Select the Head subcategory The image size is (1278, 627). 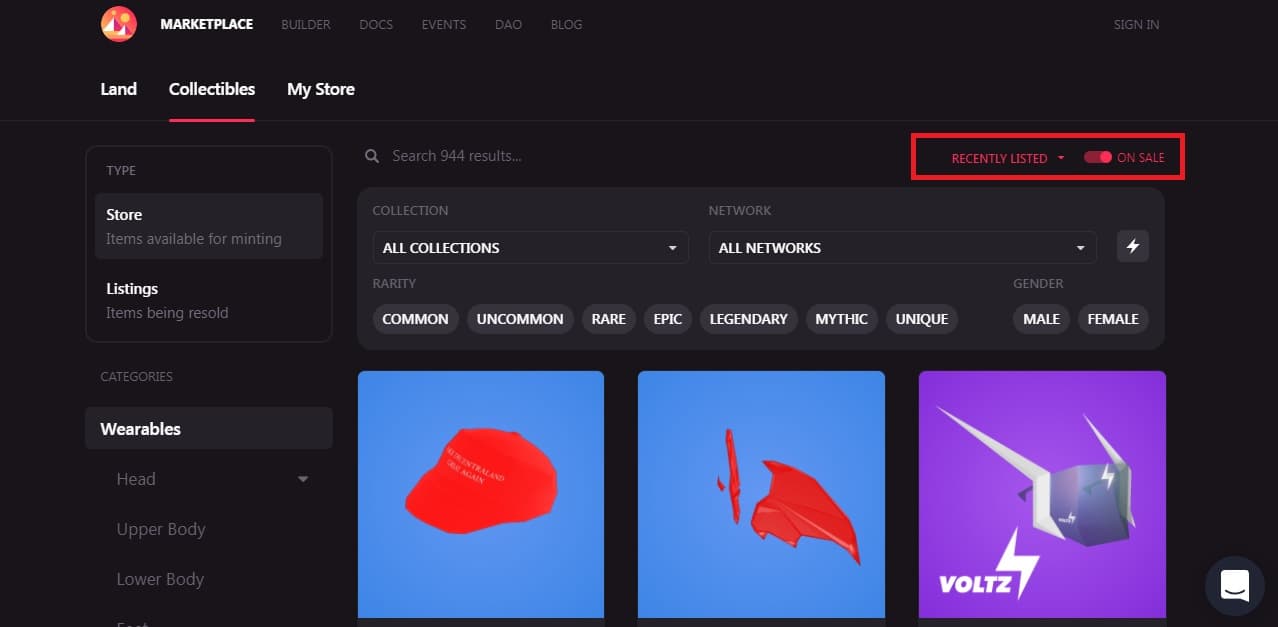click(136, 479)
